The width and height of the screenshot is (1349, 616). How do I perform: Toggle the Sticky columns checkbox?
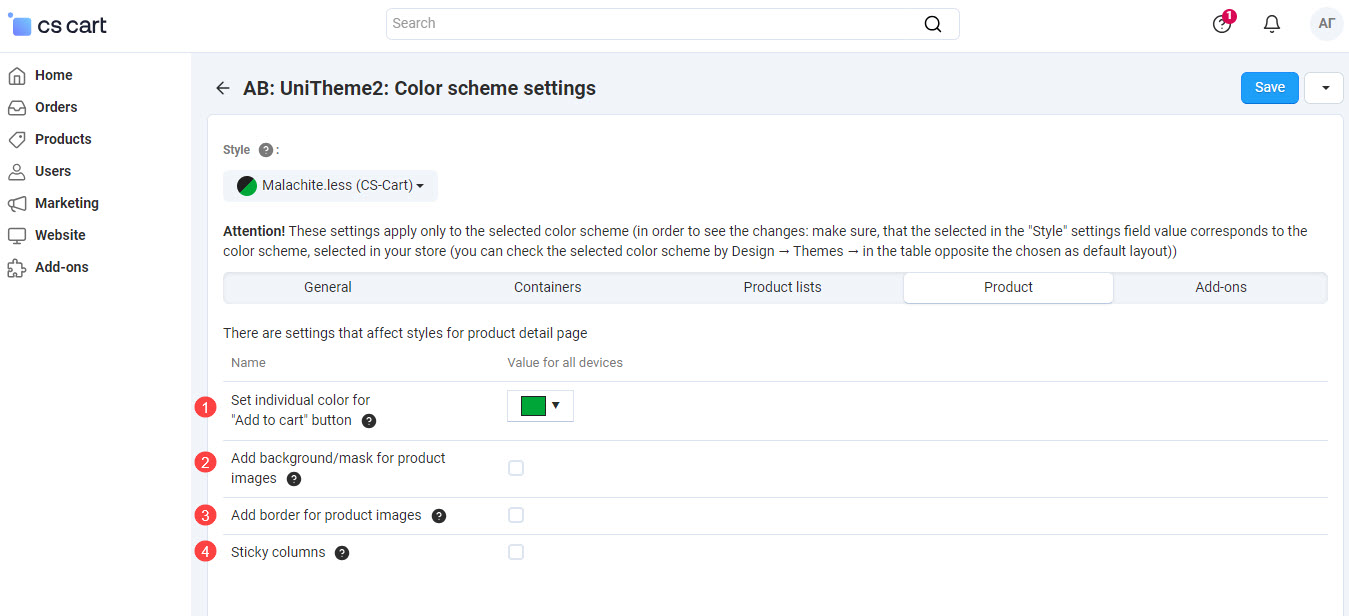tap(516, 552)
